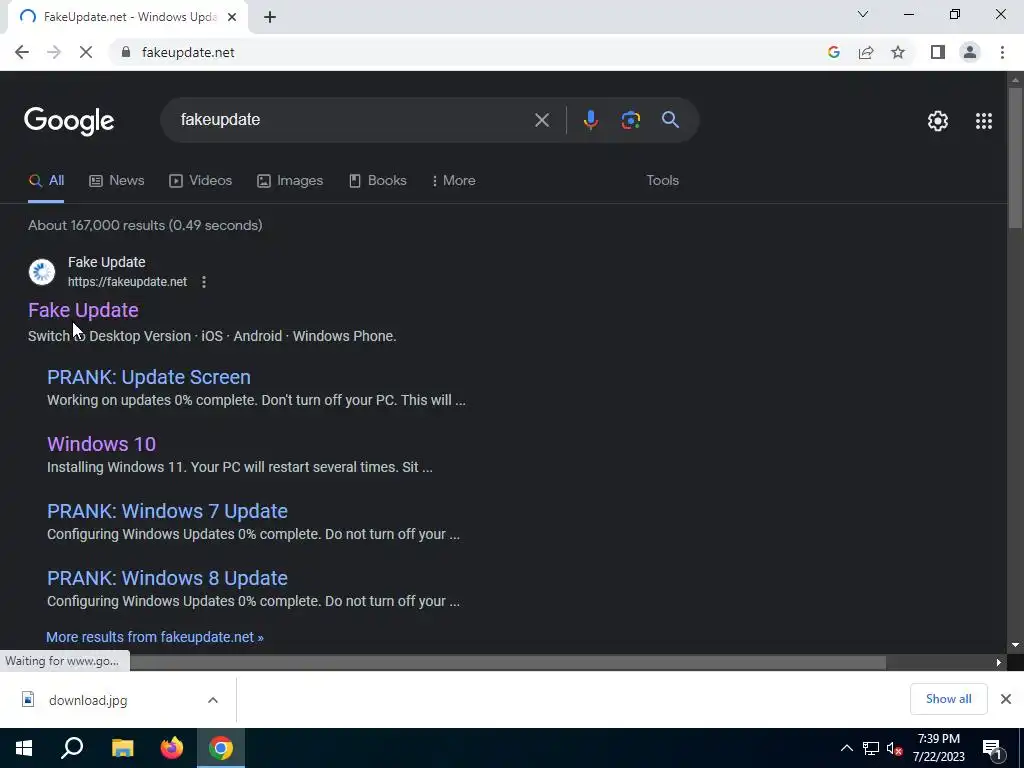Open Windows taskbar search
This screenshot has height=768, width=1024.
point(72,748)
